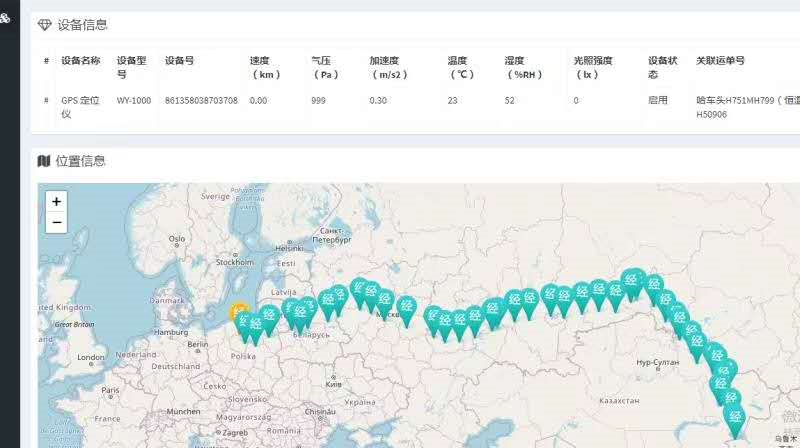Image resolution: width=800 pixels, height=448 pixels.
Task: Click the acceleration value 0.30
Action: click(378, 101)
